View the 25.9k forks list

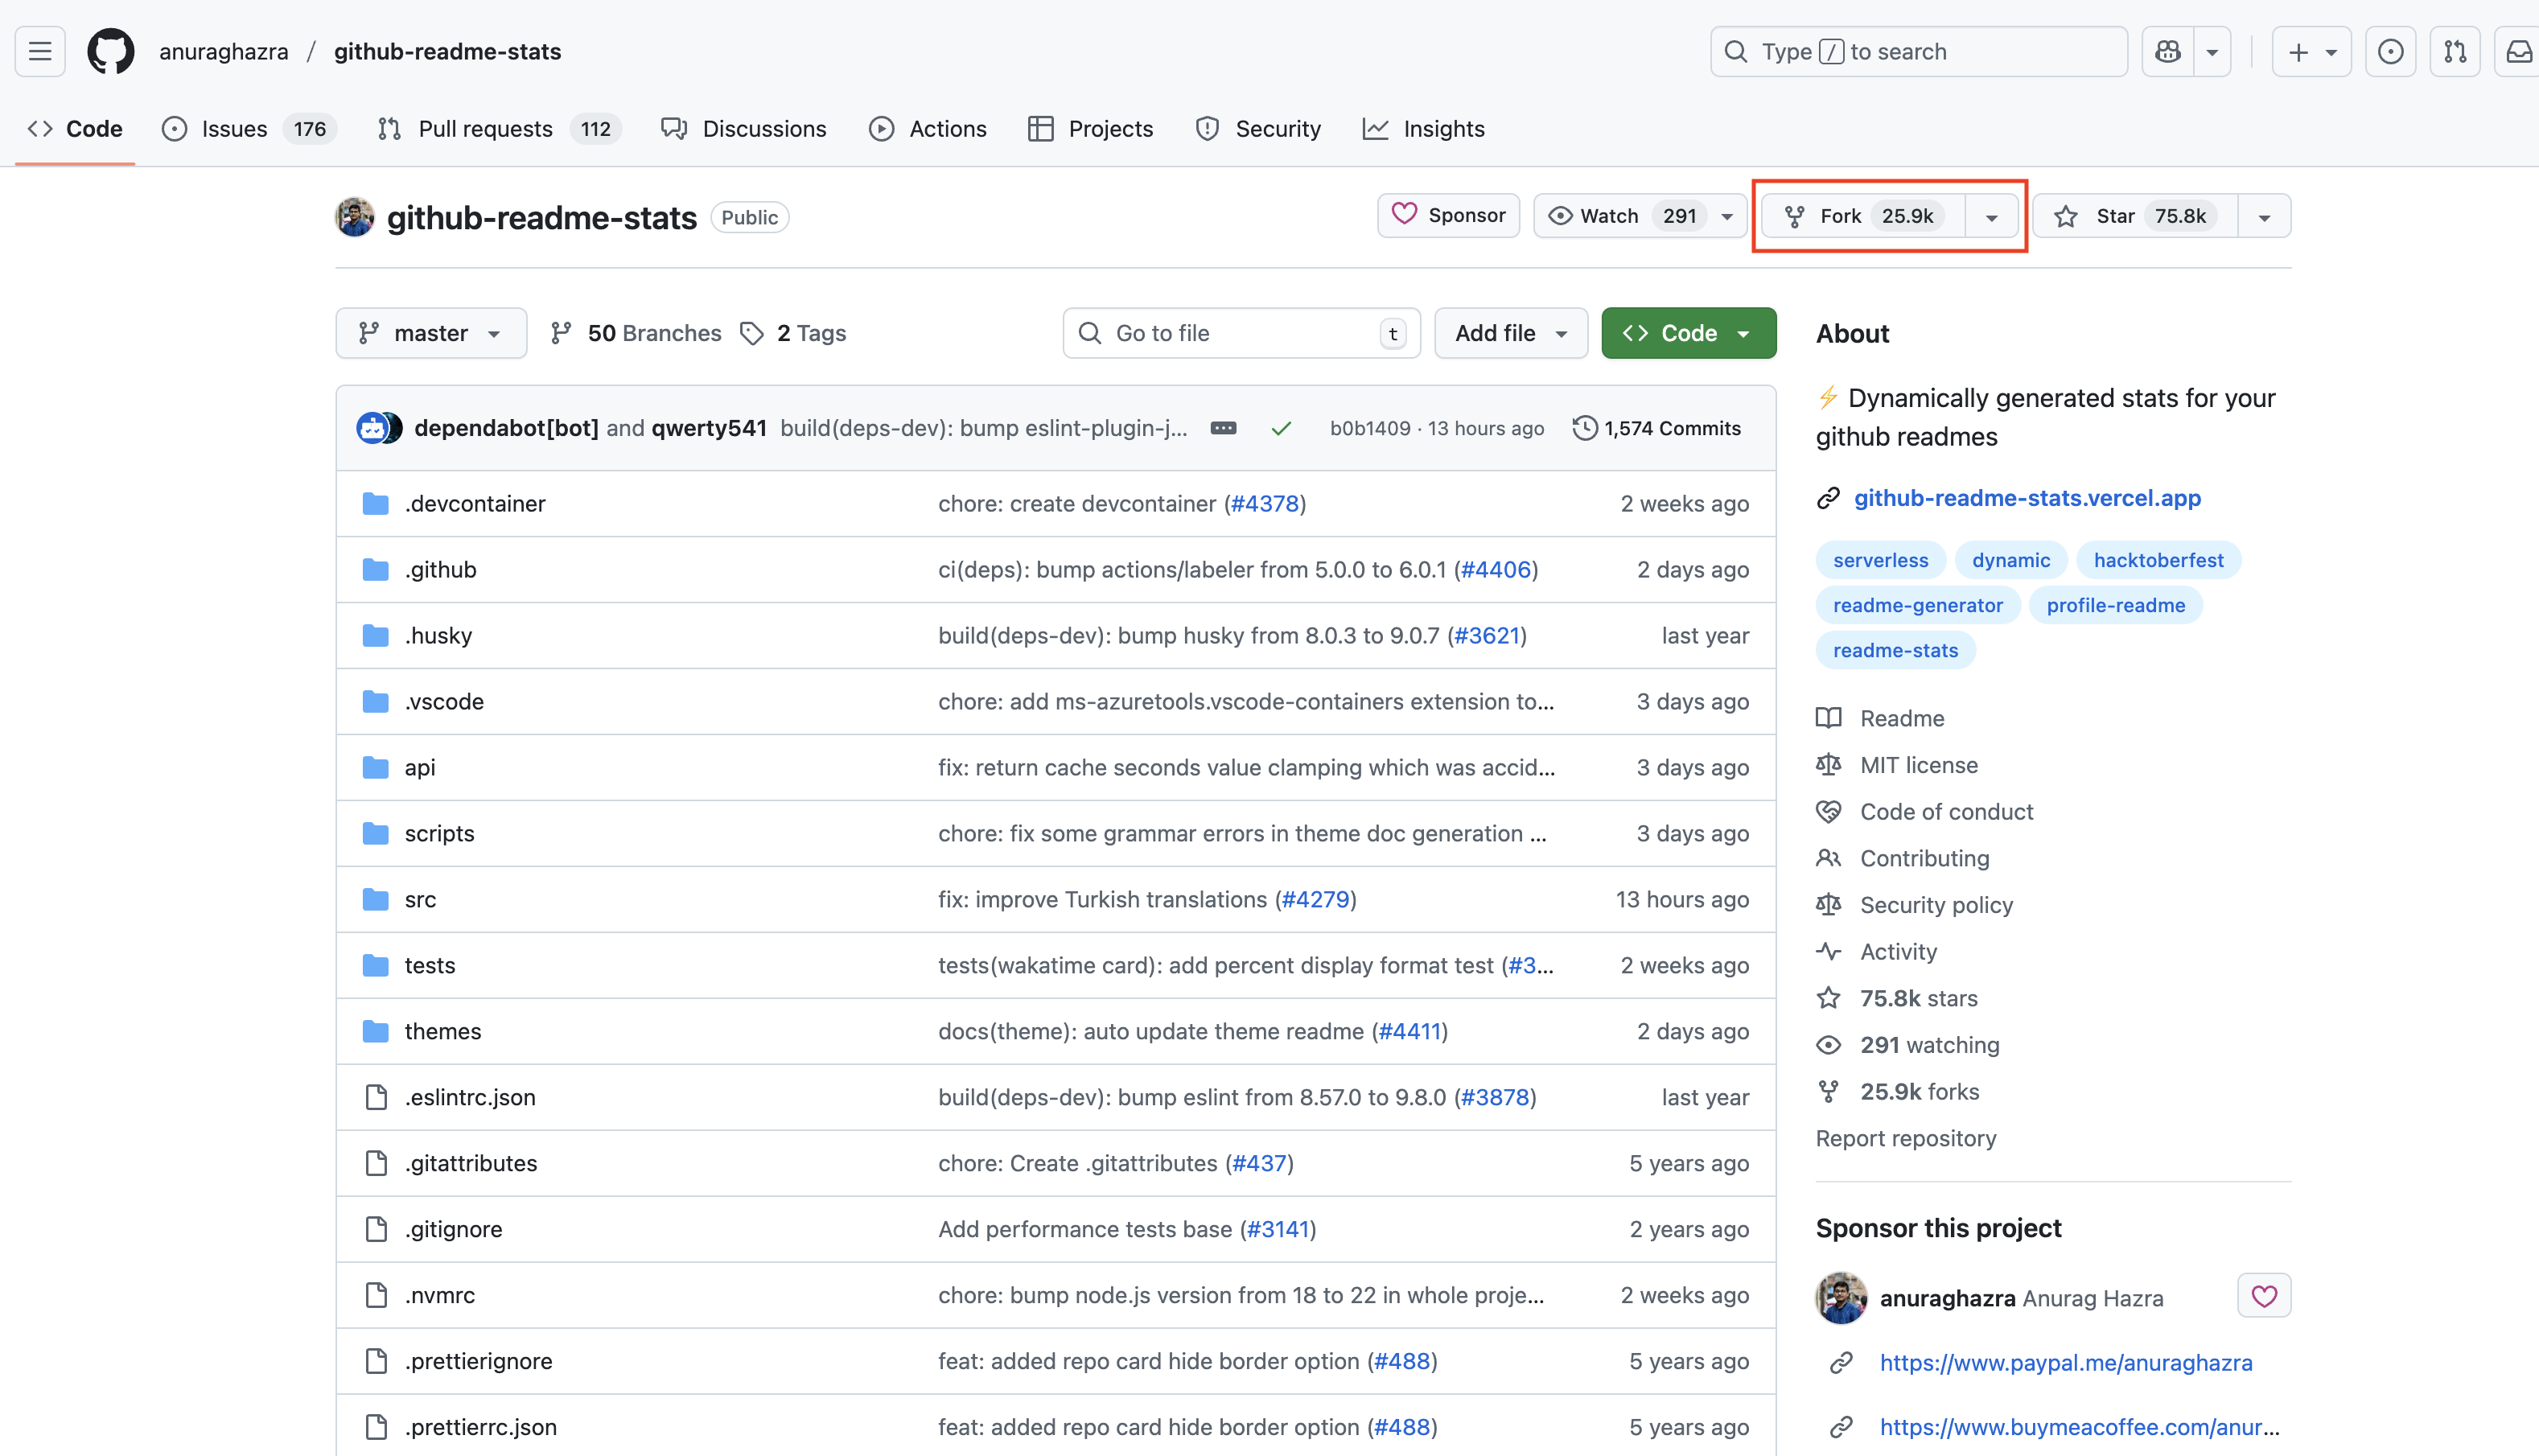[1919, 1091]
